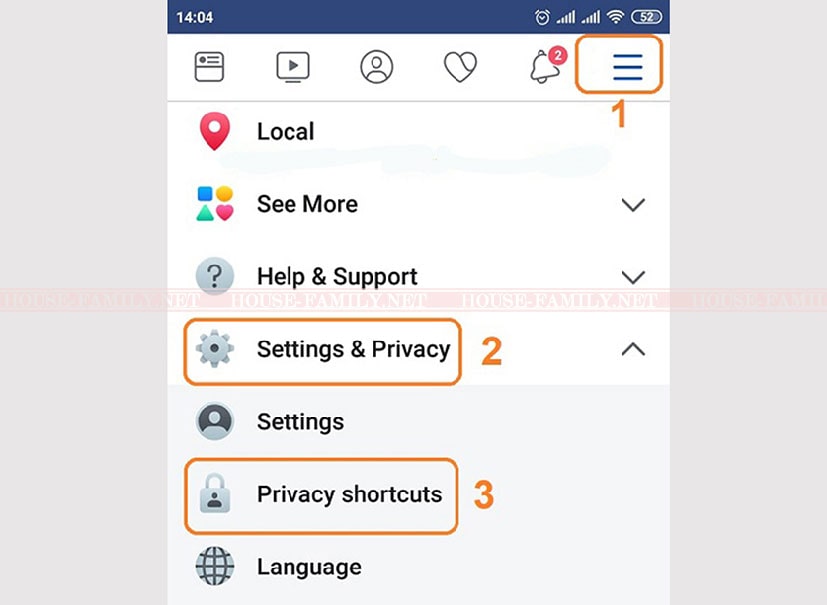Collapse Settings & Privacy with up chevron
The image size is (827, 605).
click(x=633, y=349)
